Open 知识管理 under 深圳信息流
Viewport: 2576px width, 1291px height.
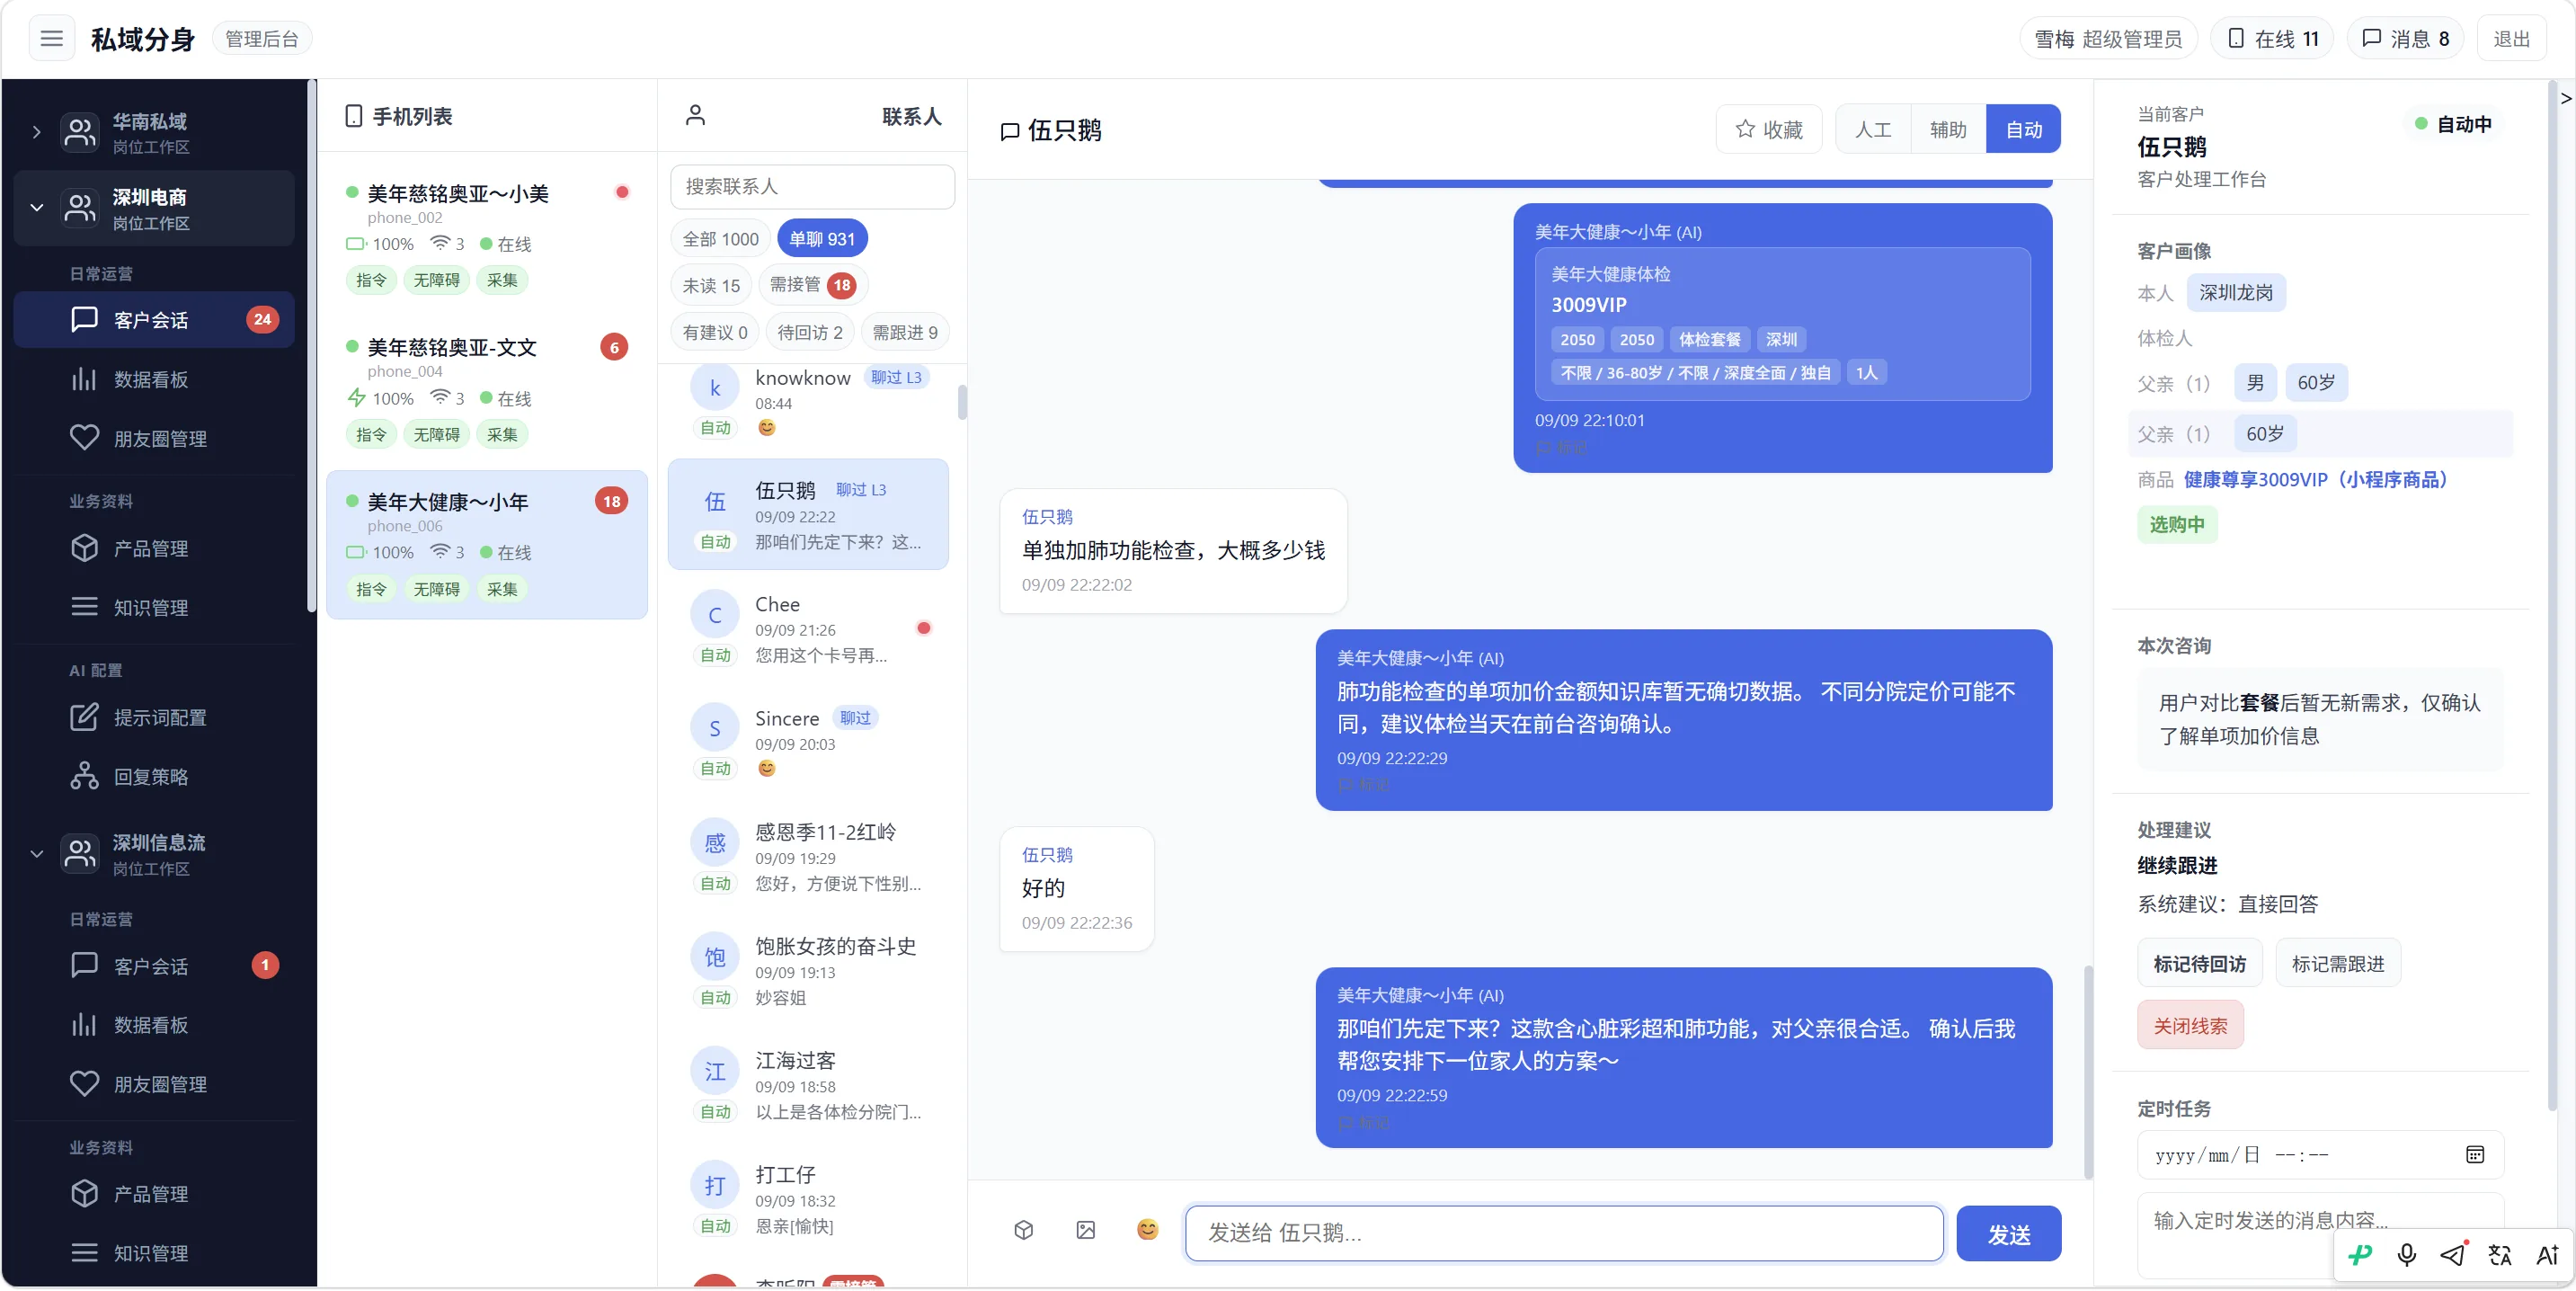(154, 1253)
